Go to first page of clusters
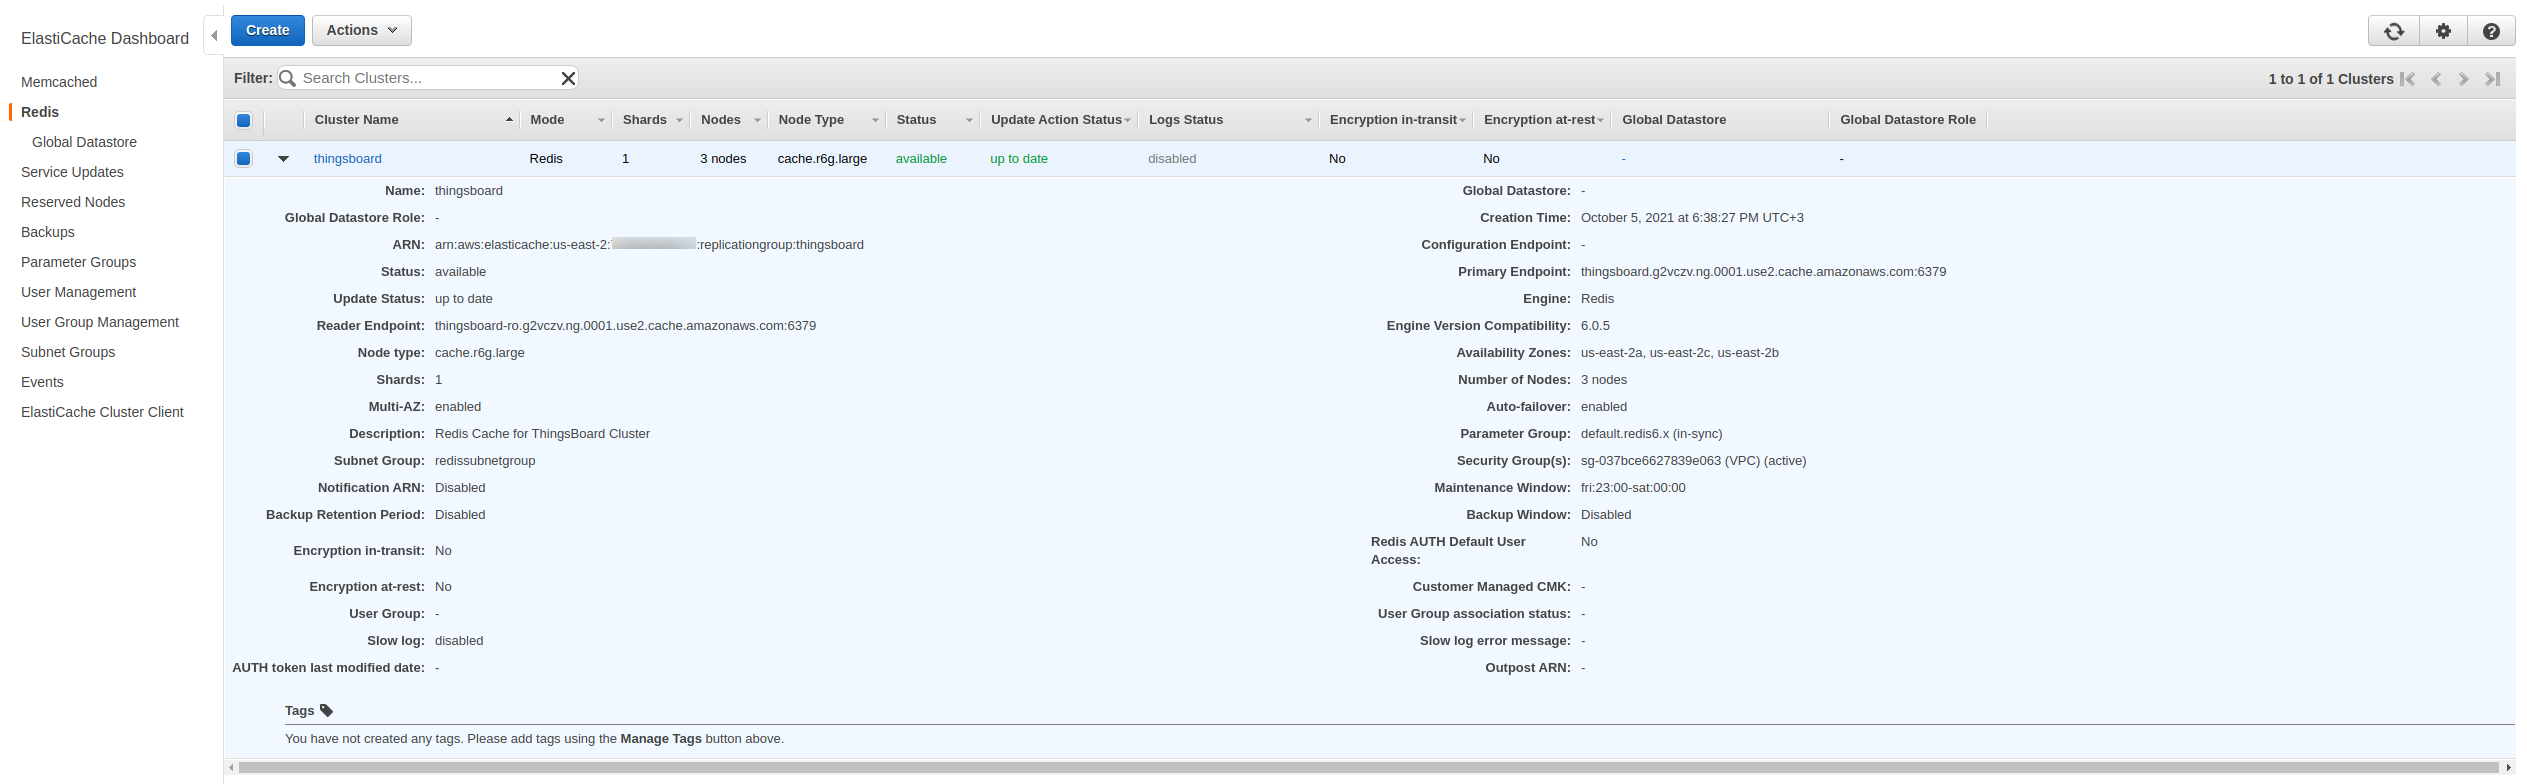The image size is (2527, 784). pos(2407,79)
